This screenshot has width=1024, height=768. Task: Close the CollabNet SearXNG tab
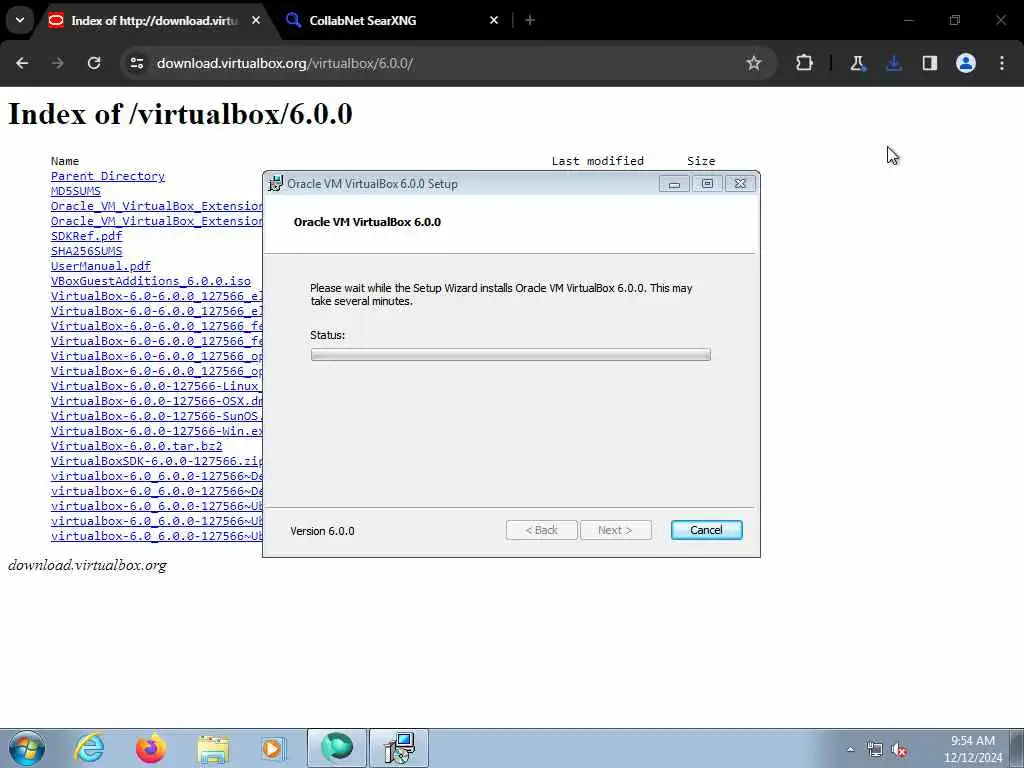click(494, 20)
